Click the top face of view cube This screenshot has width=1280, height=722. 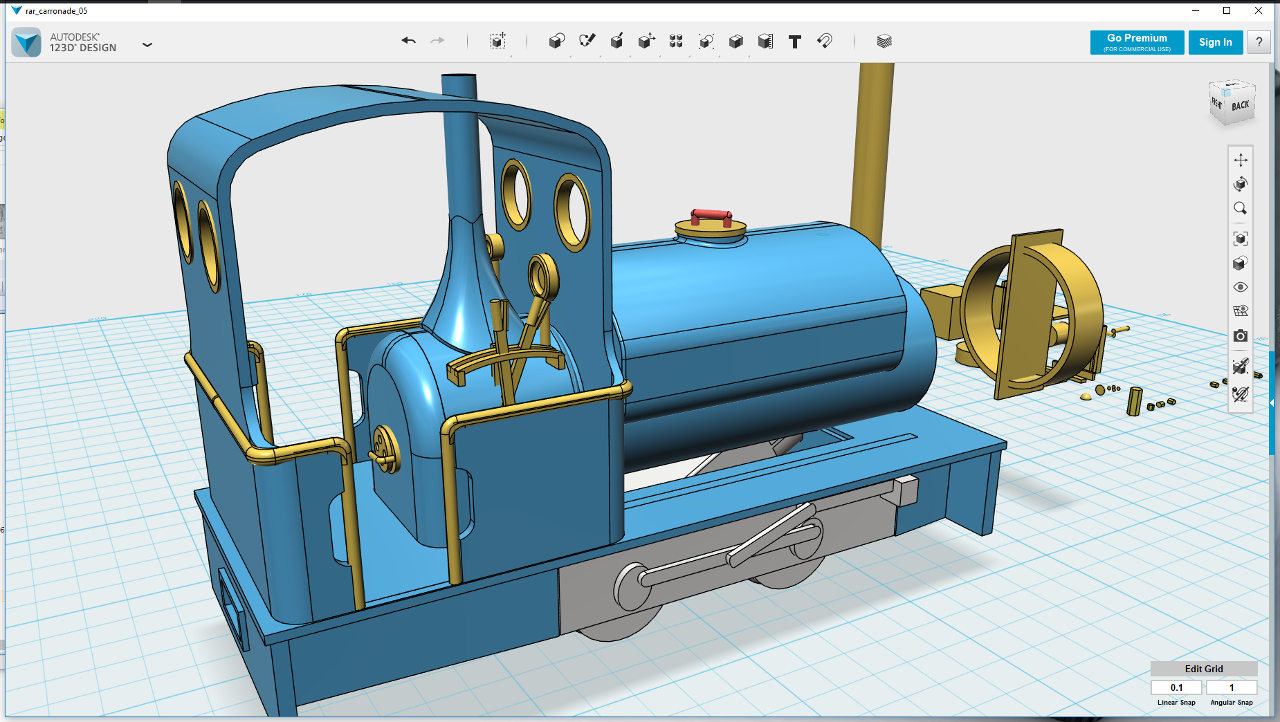[1234, 86]
